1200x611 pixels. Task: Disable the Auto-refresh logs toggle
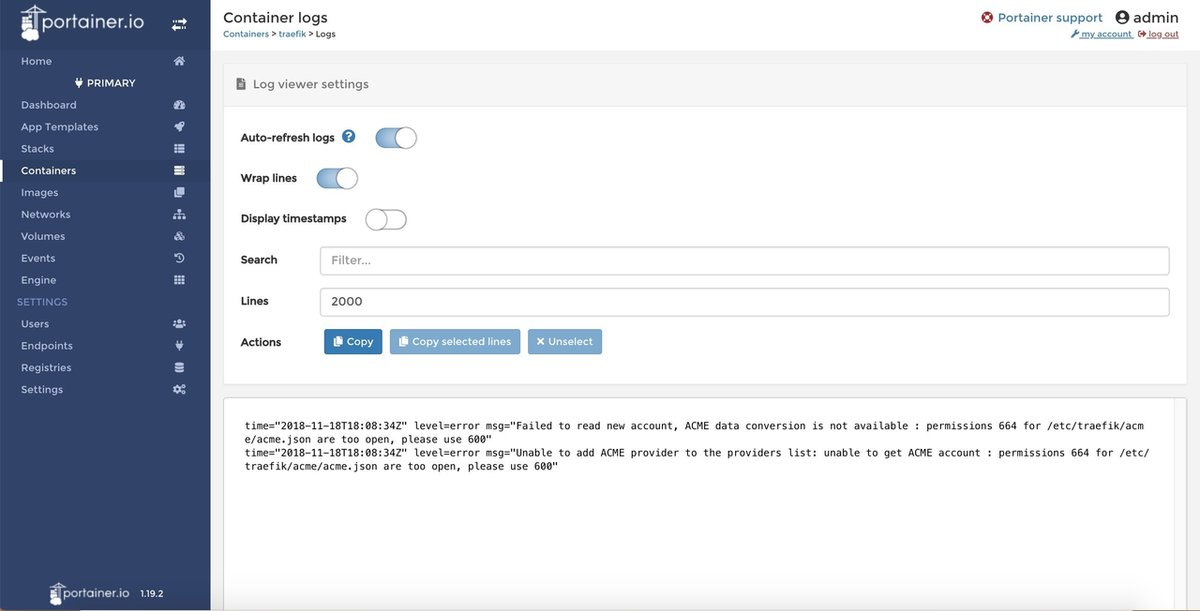pyautogui.click(x=396, y=138)
